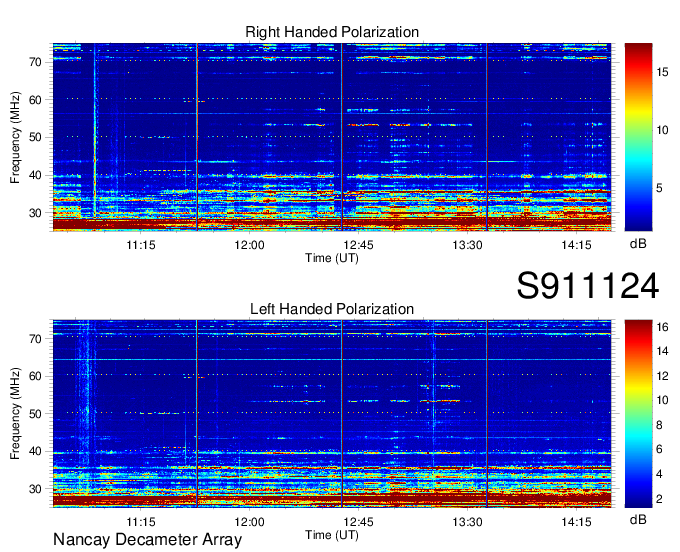Screen dimensions: 680x552
Task: Click the Right Handed Polarization spectrogram
Action: pos(332,137)
